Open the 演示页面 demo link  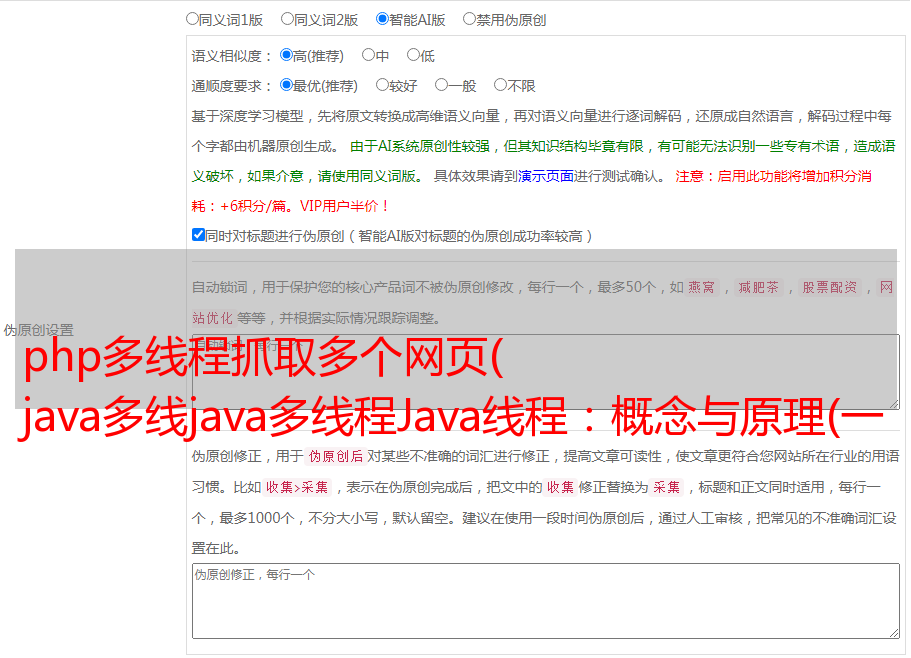click(545, 176)
